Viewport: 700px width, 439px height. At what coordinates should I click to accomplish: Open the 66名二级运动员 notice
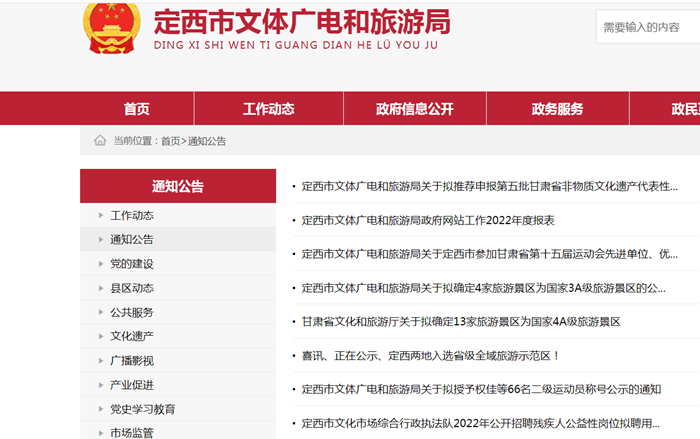(481, 389)
